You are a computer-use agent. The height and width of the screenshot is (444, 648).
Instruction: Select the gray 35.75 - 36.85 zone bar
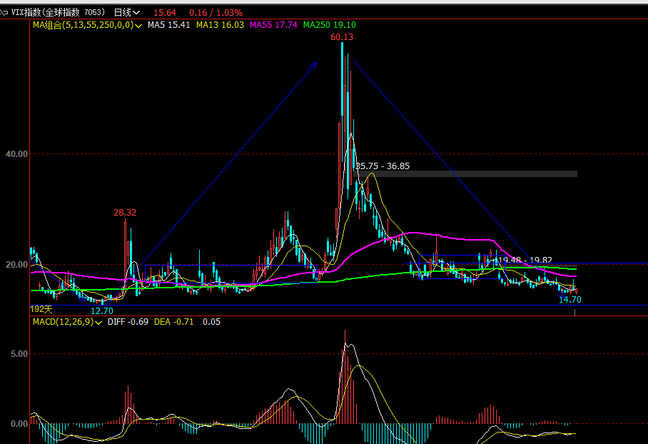coord(467,174)
